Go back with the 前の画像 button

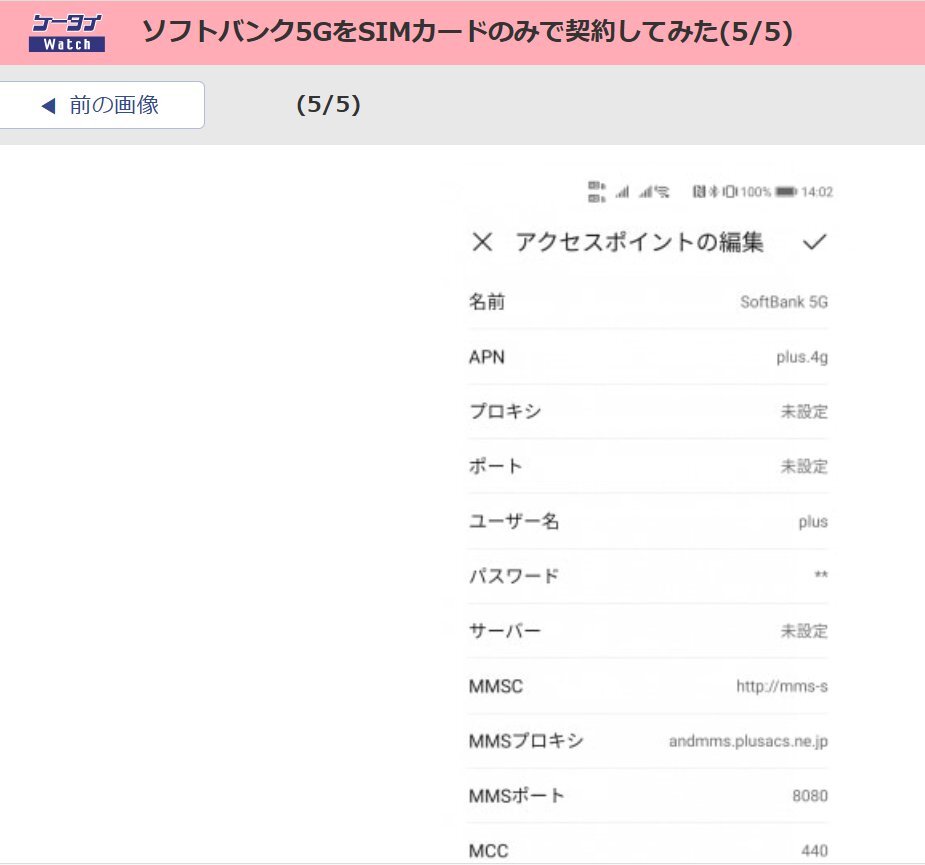tap(102, 105)
